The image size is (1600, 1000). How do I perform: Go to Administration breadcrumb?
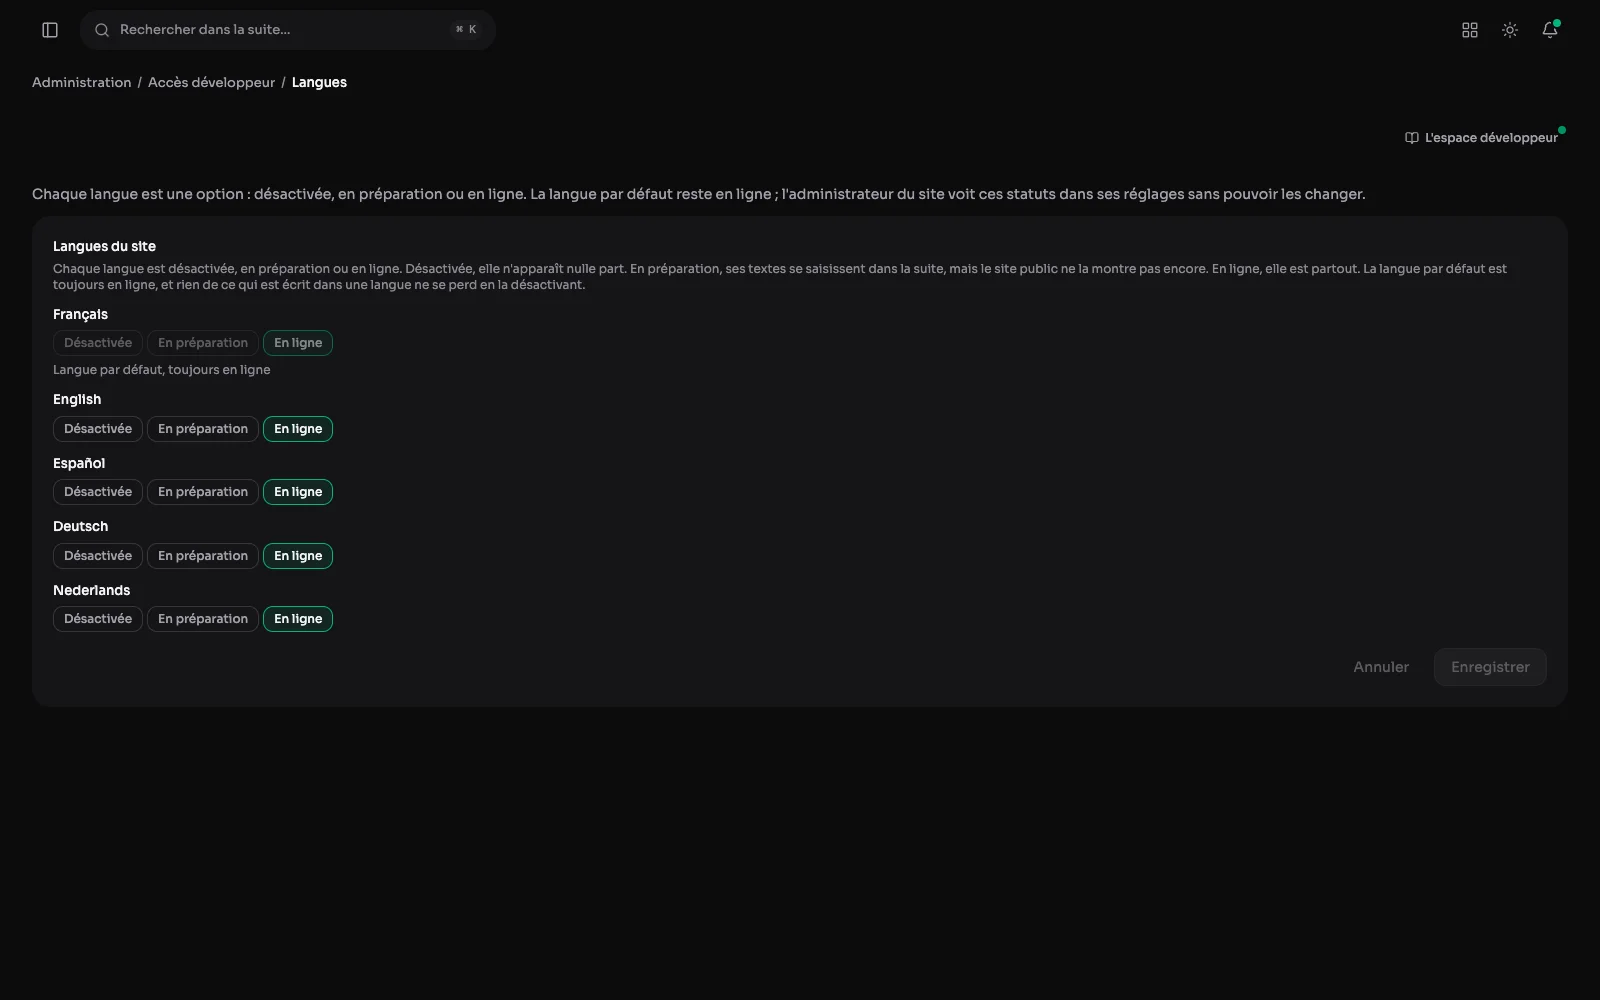pyautogui.click(x=82, y=82)
